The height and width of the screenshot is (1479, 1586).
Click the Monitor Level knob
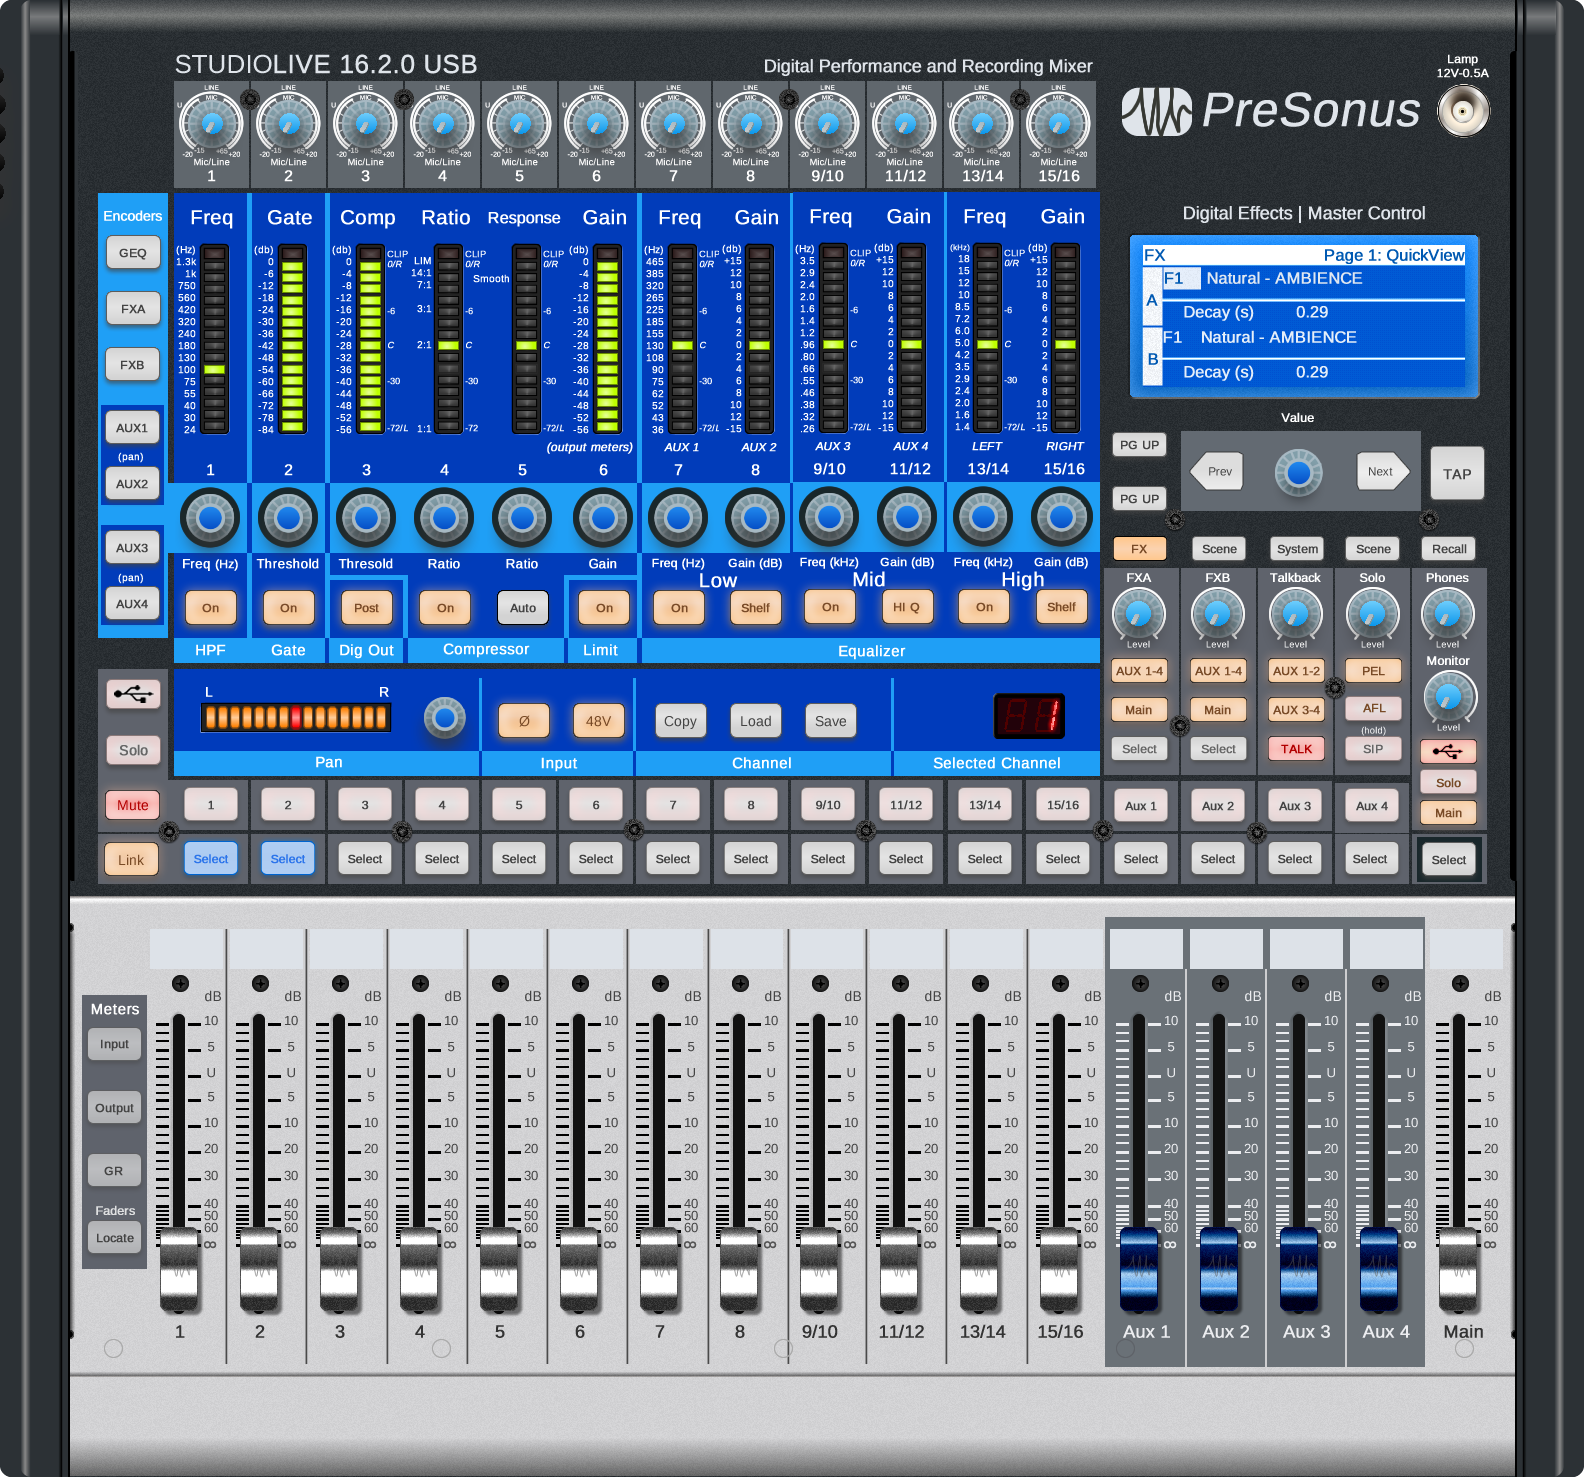(x=1449, y=697)
